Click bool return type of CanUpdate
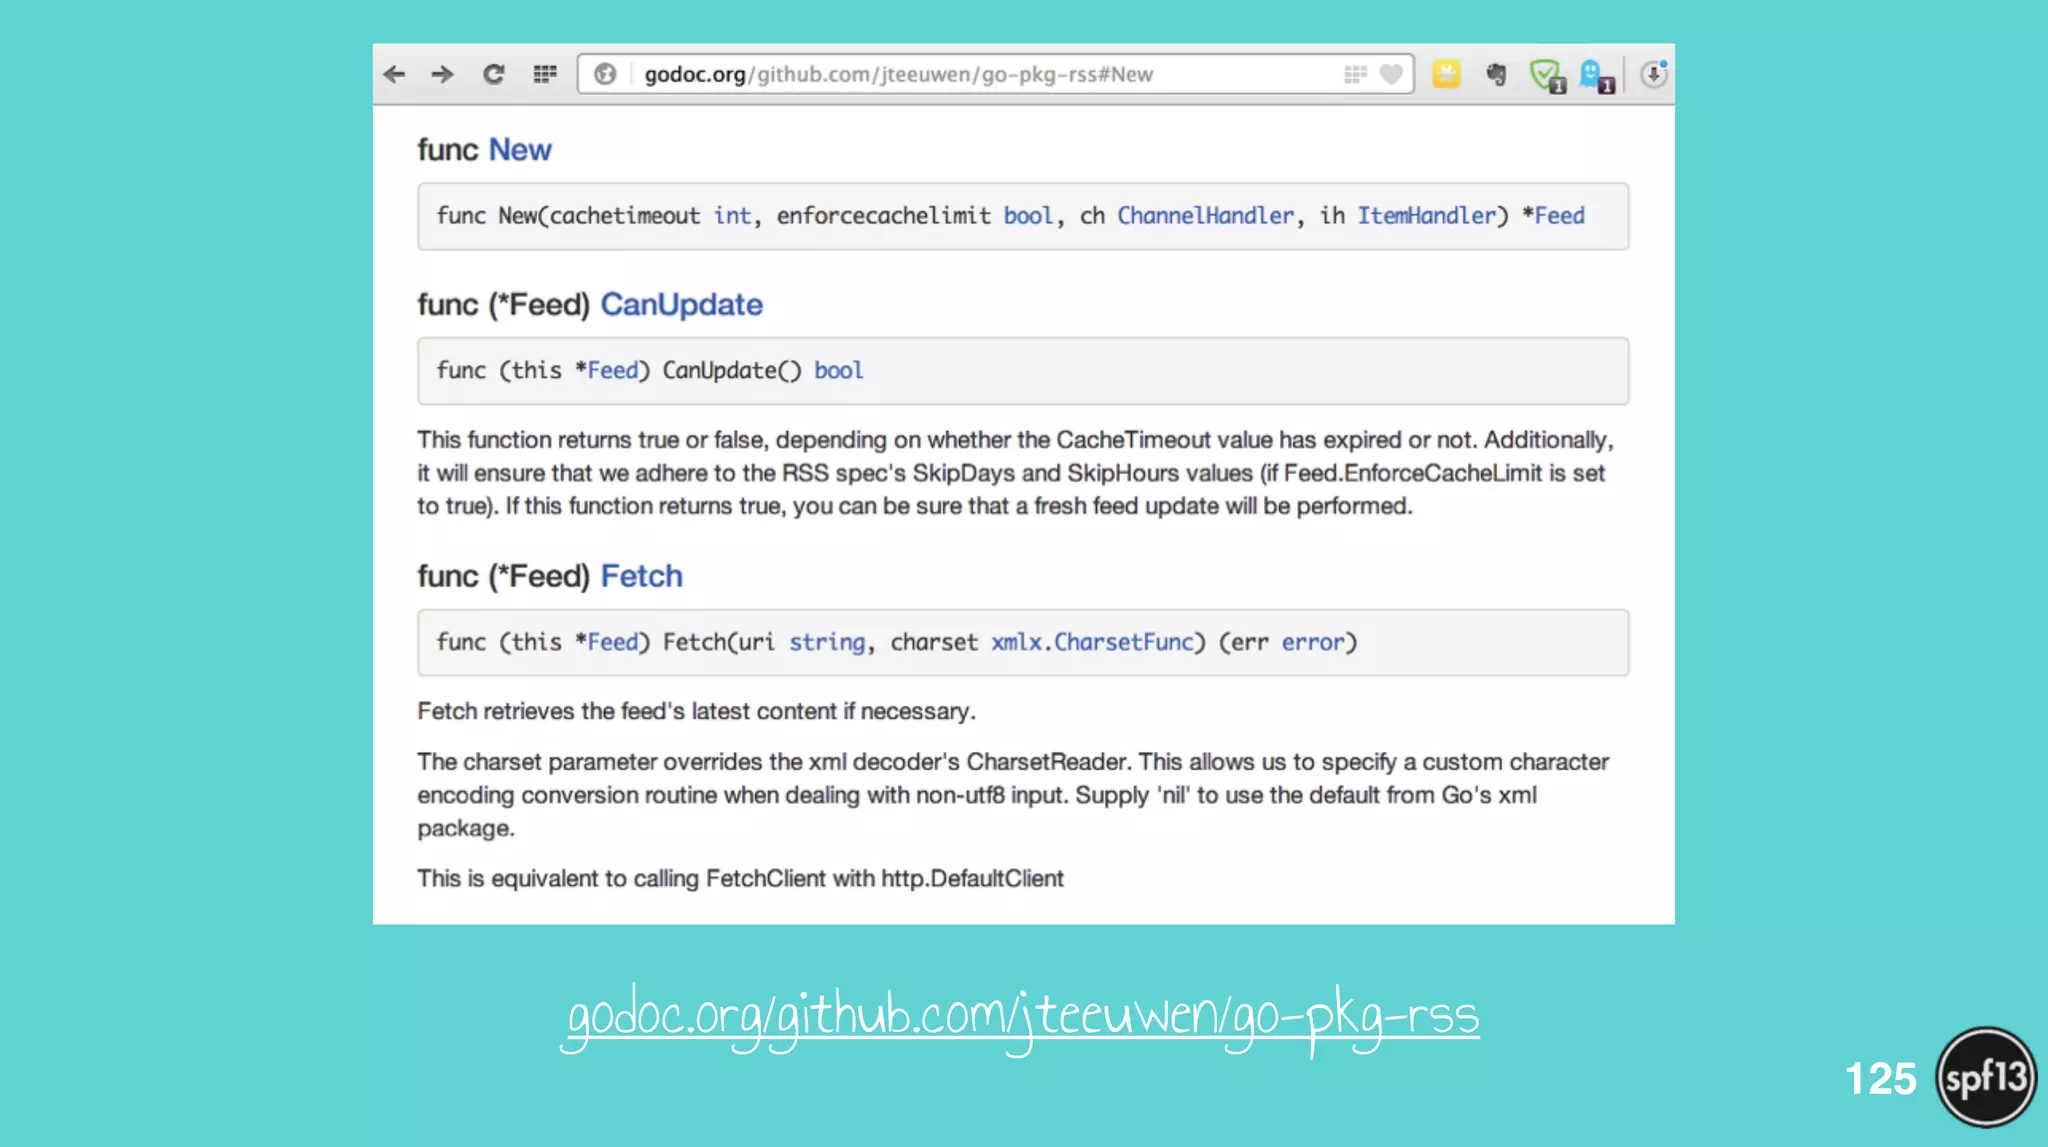The image size is (2048, 1147). point(838,371)
